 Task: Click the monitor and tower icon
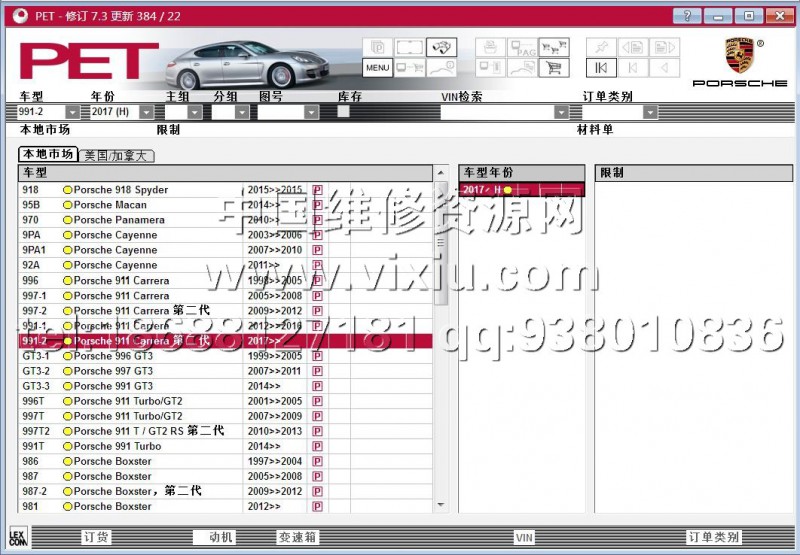tap(490, 68)
